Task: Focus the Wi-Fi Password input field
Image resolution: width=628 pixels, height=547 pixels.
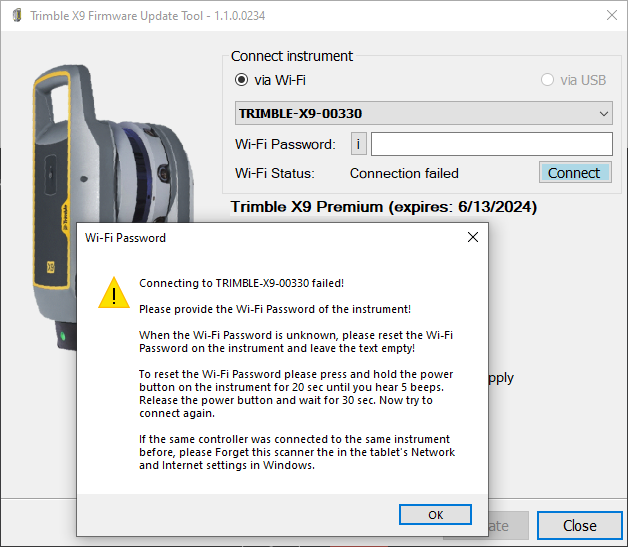Action: point(491,144)
